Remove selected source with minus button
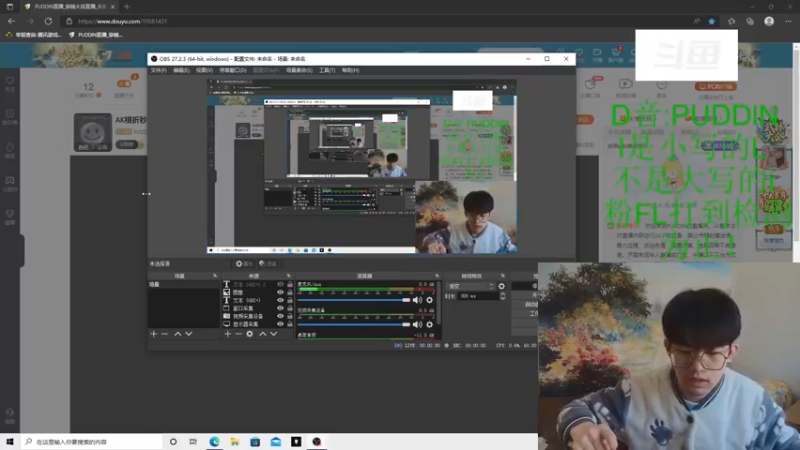This screenshot has width=800, height=450. click(238, 334)
